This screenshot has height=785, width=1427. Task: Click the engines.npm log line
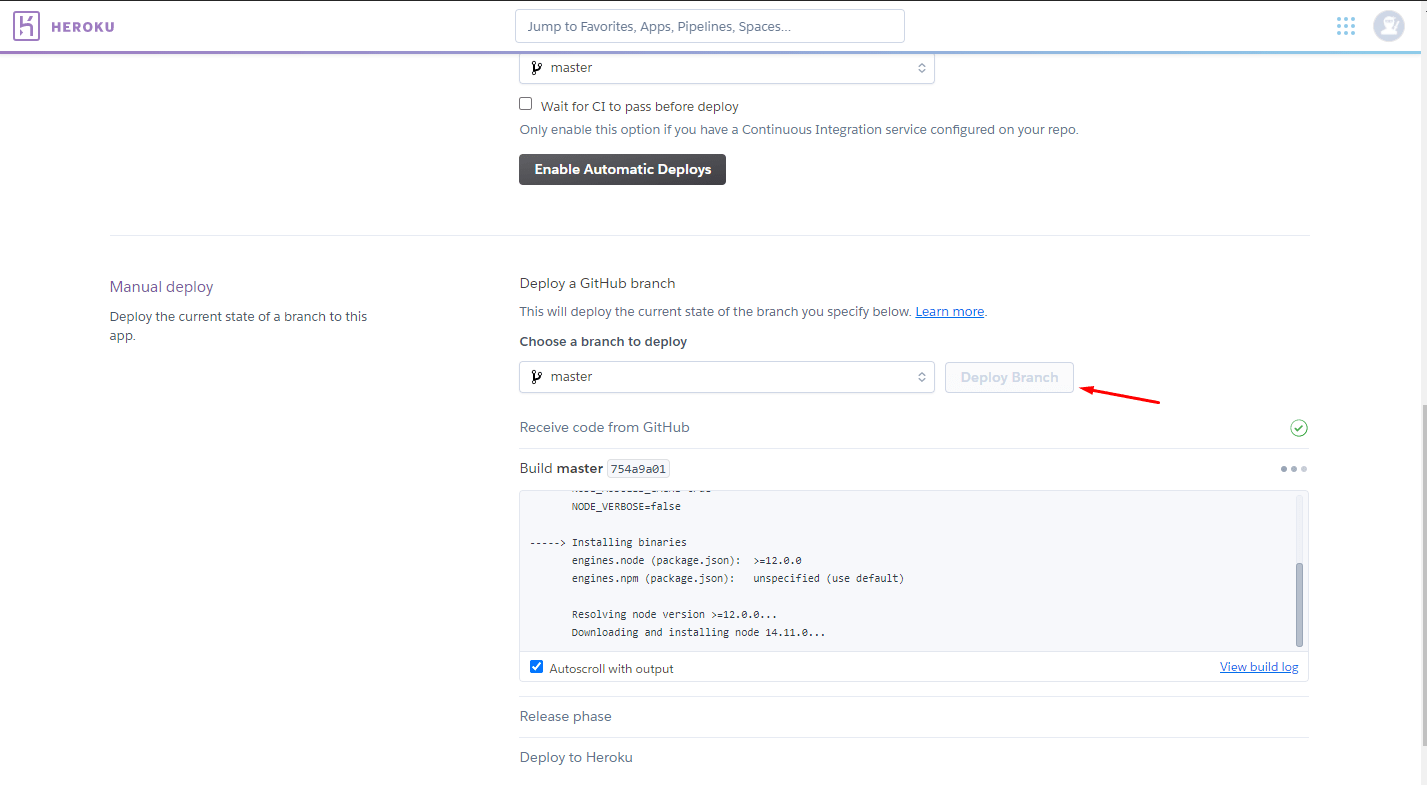coord(738,579)
